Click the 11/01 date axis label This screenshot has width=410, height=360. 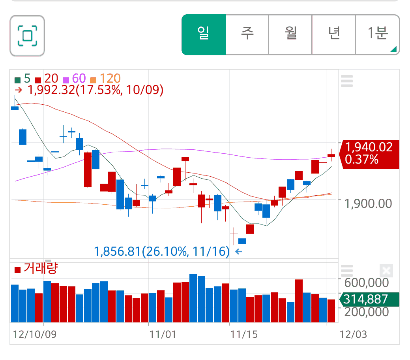[163, 334]
